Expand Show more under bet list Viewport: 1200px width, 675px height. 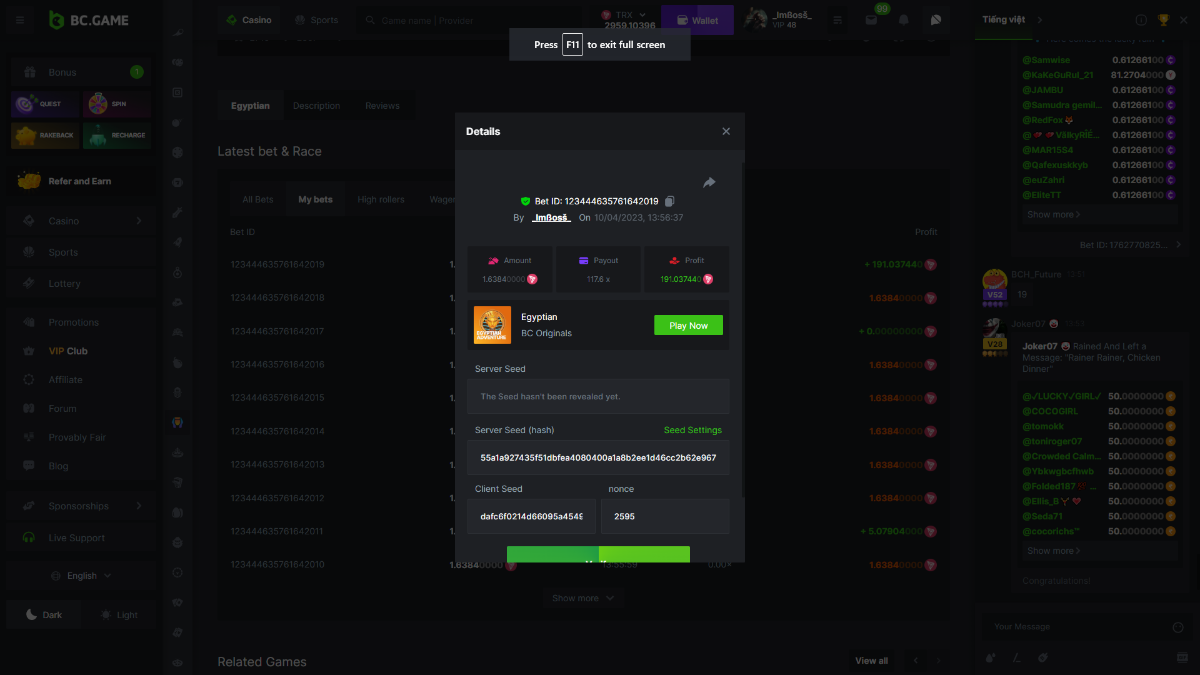(583, 598)
